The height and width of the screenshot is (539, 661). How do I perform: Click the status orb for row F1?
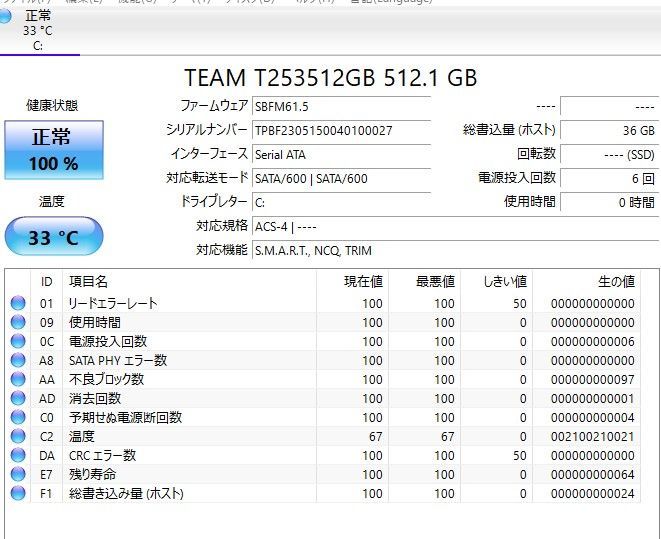18,493
